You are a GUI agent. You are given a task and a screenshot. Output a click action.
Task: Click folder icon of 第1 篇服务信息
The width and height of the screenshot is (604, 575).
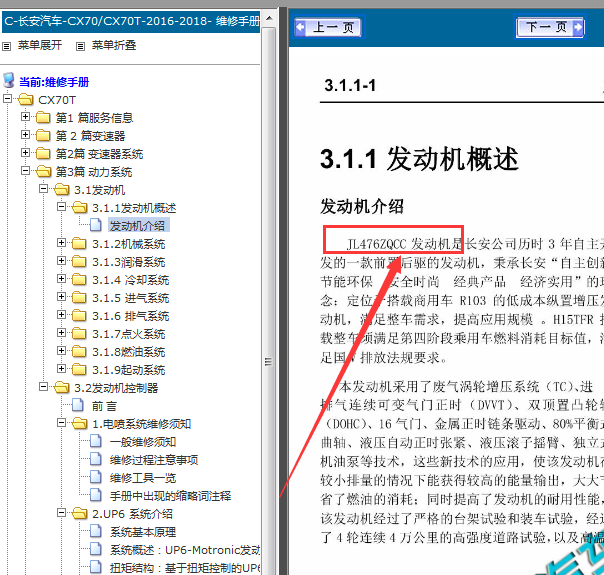(43, 117)
